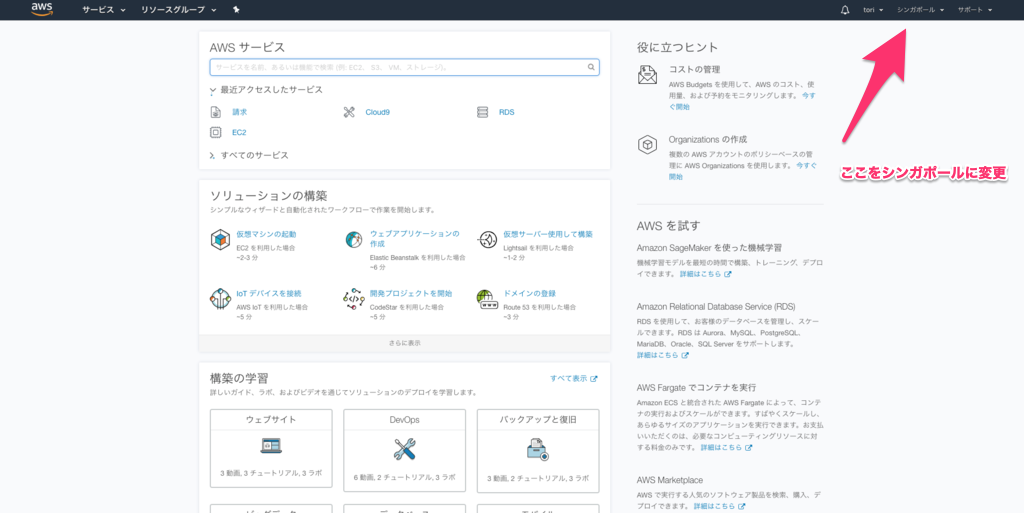Open the tori account dropdown

(873, 10)
